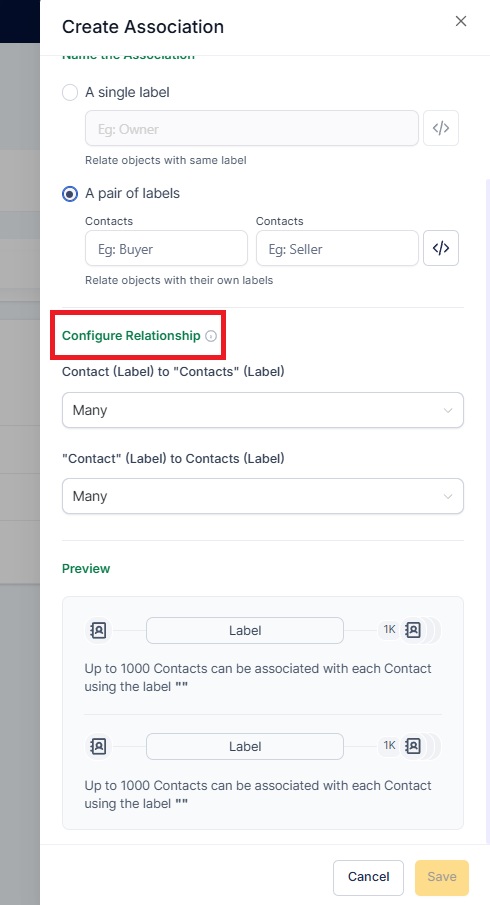This screenshot has height=905, width=490.
Task: Click the info icon next to Configure Relationship
Action: [x=211, y=336]
